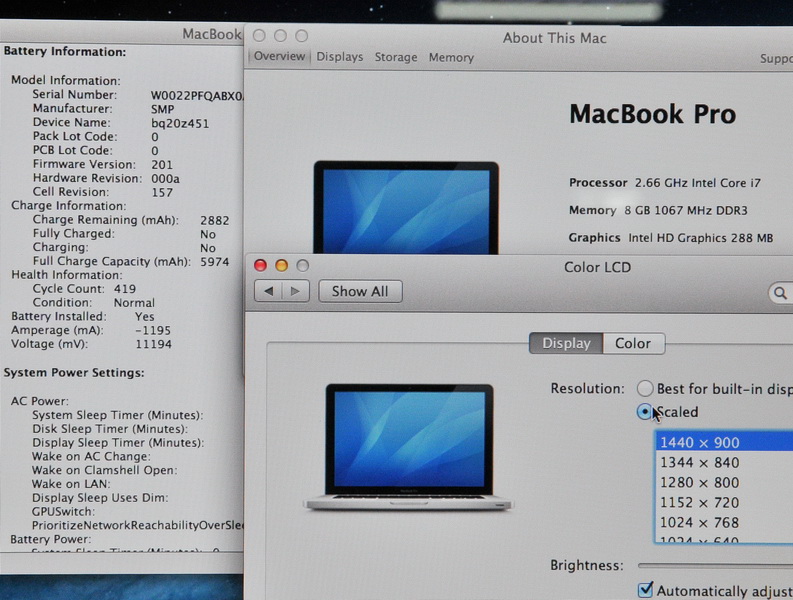Click the Full Charge Capacity value 5974
Image resolution: width=793 pixels, height=600 pixels.
coord(214,262)
